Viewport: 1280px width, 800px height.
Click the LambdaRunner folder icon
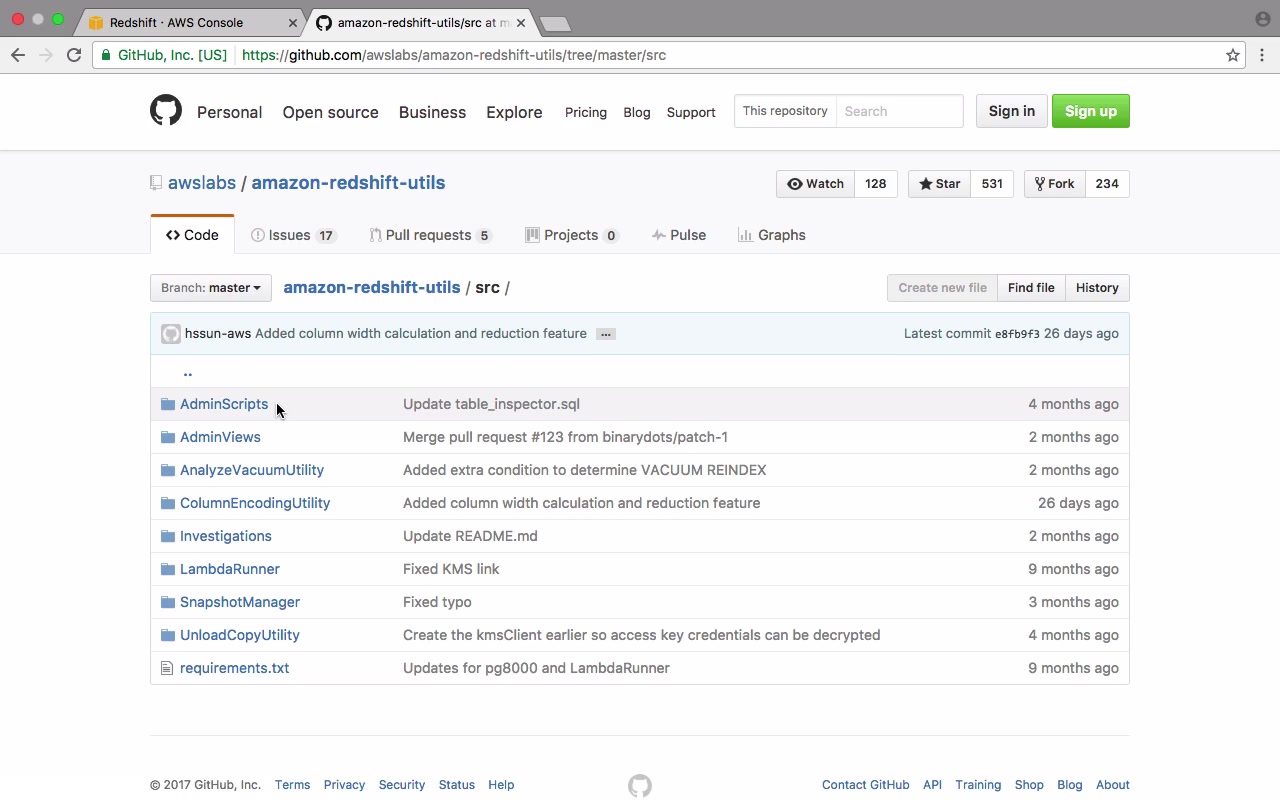tap(168, 569)
